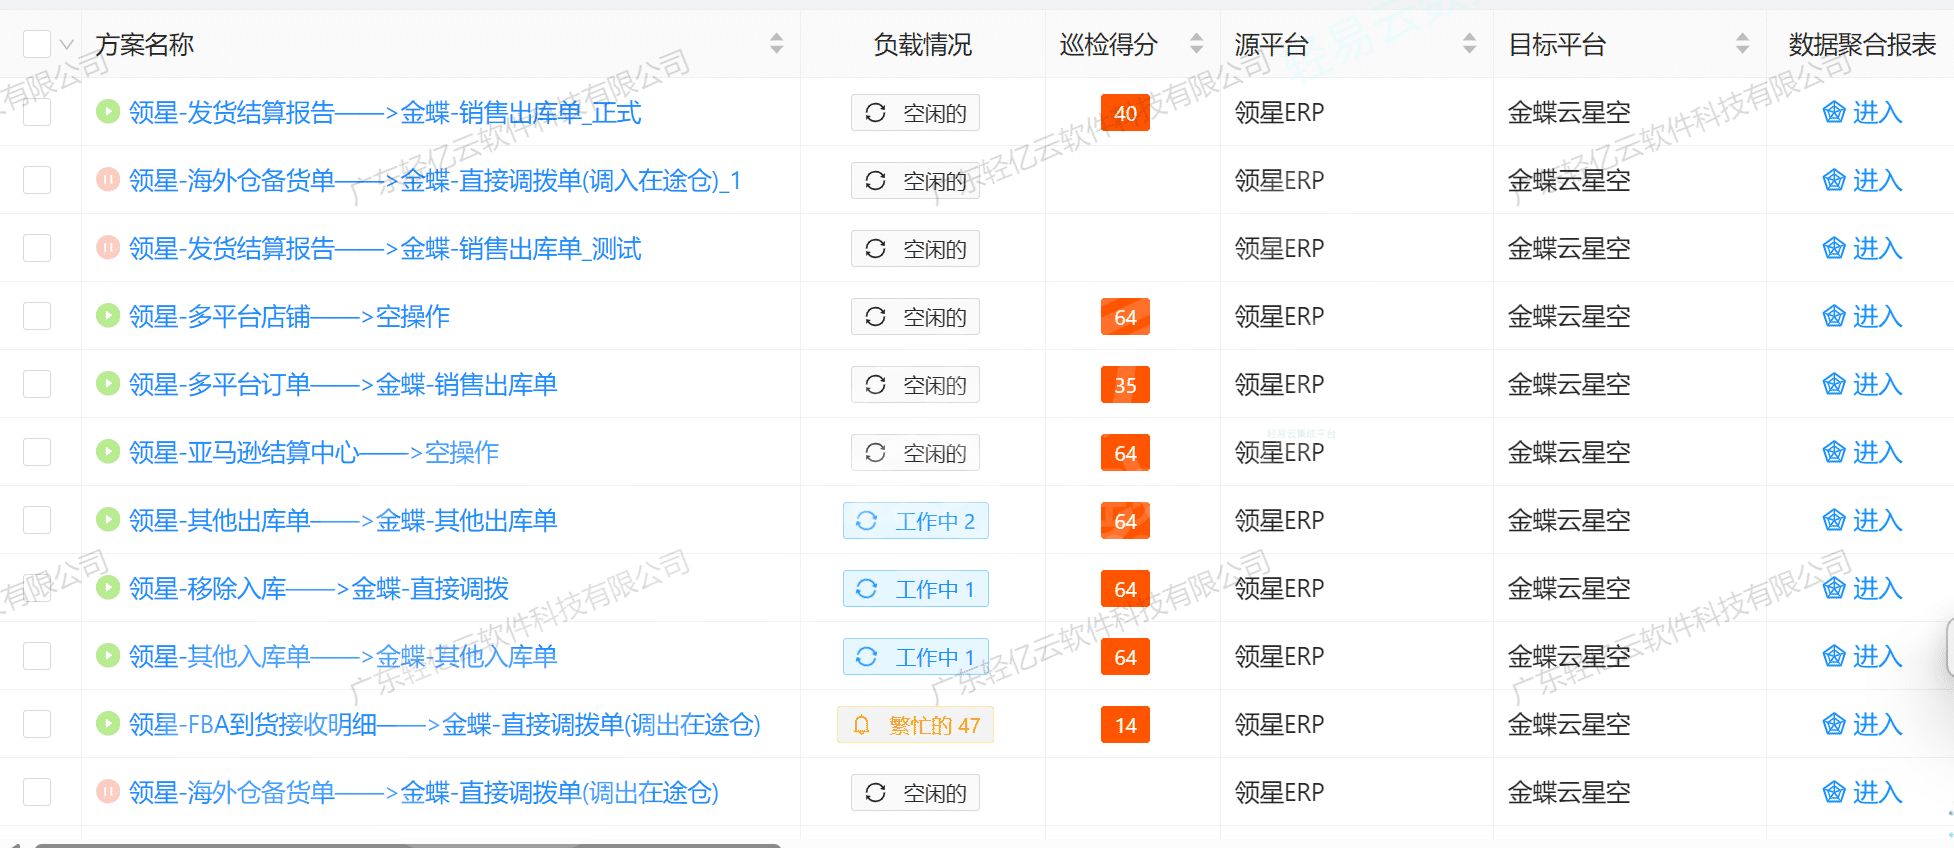
Task: Open the selection dropdown chevron beside header checkbox
Action: (x=67, y=45)
